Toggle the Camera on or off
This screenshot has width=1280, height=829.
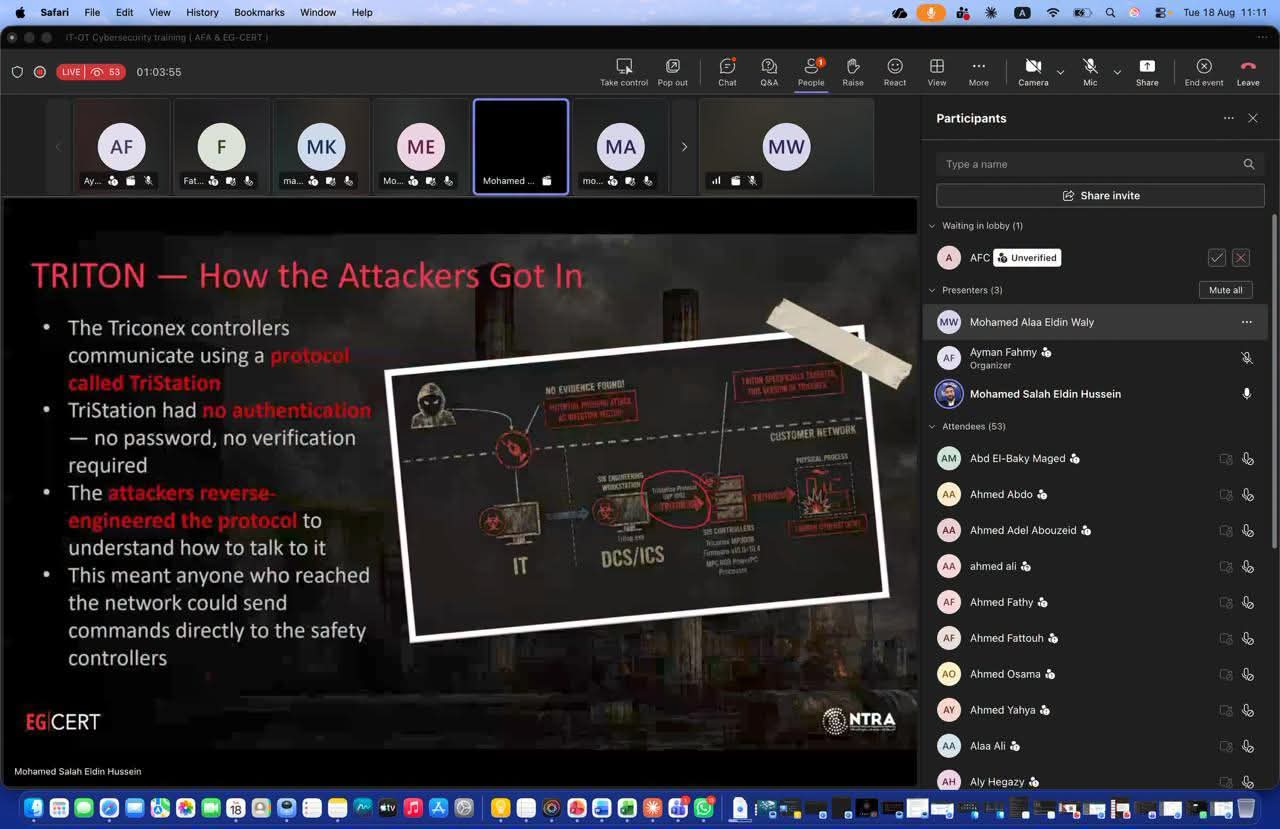(x=1033, y=72)
